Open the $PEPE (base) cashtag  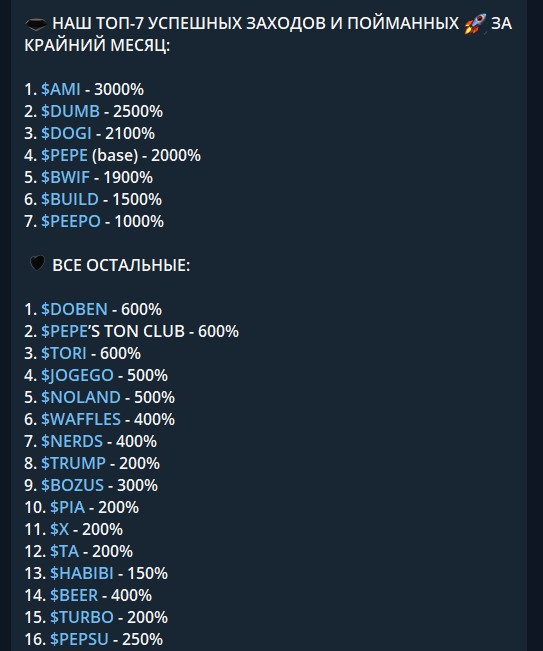64,155
